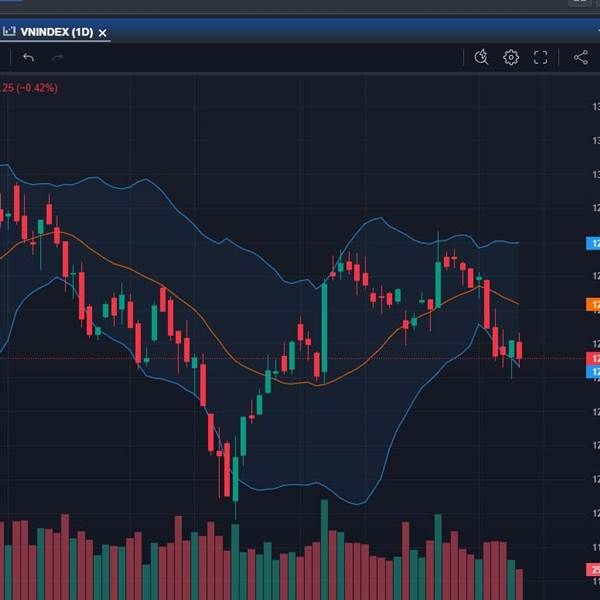Click the red last price label
Image resolution: width=600 pixels, height=600 pixels.
pyautogui.click(x=593, y=359)
